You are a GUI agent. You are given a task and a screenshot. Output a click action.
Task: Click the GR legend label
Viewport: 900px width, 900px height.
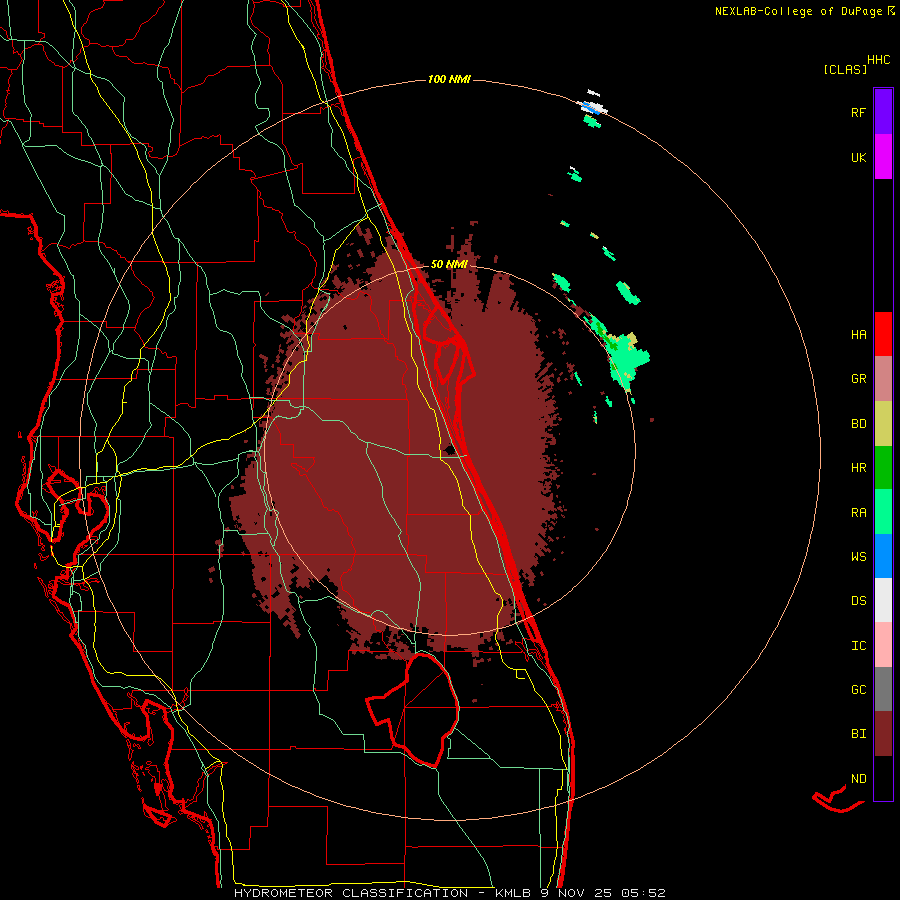(858, 379)
